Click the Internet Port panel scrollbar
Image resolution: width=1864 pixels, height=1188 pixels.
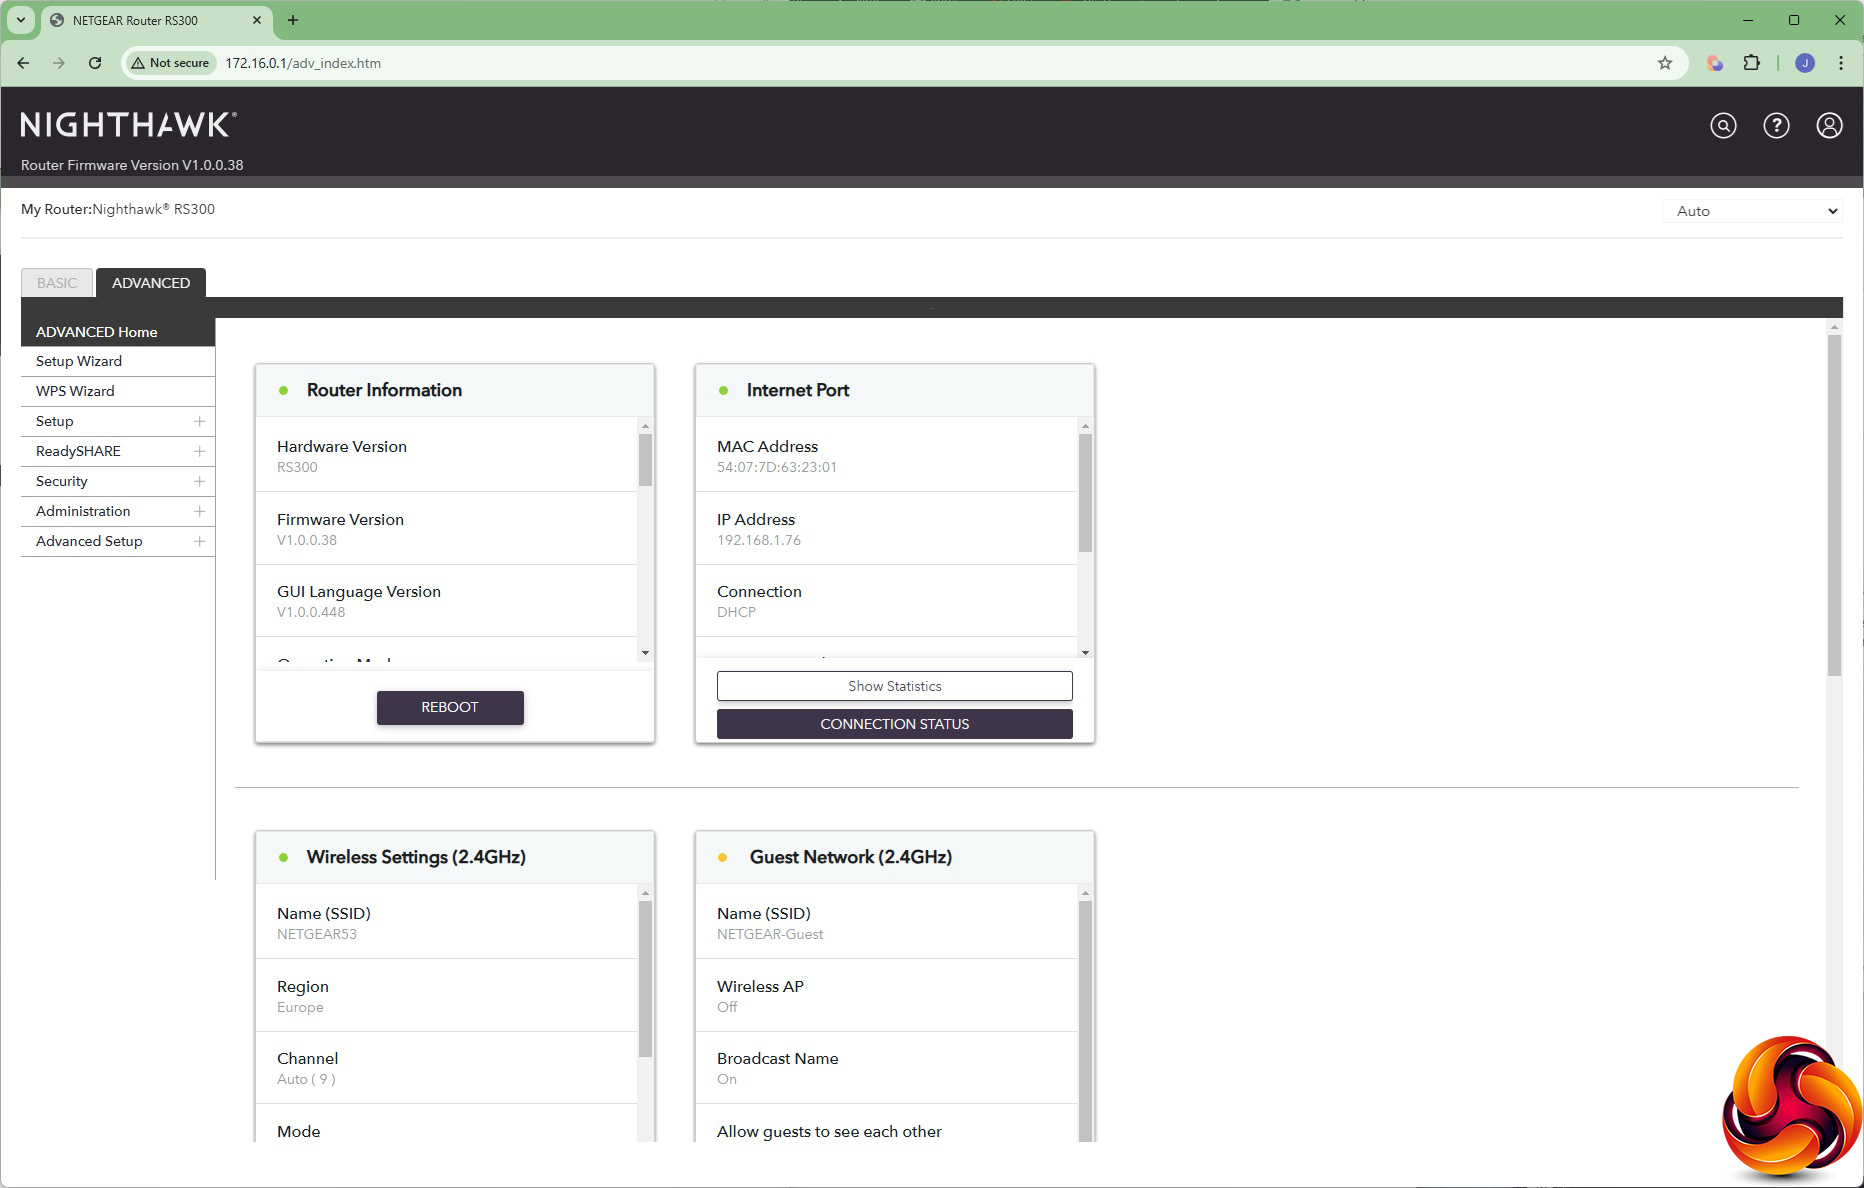pos(1085,492)
